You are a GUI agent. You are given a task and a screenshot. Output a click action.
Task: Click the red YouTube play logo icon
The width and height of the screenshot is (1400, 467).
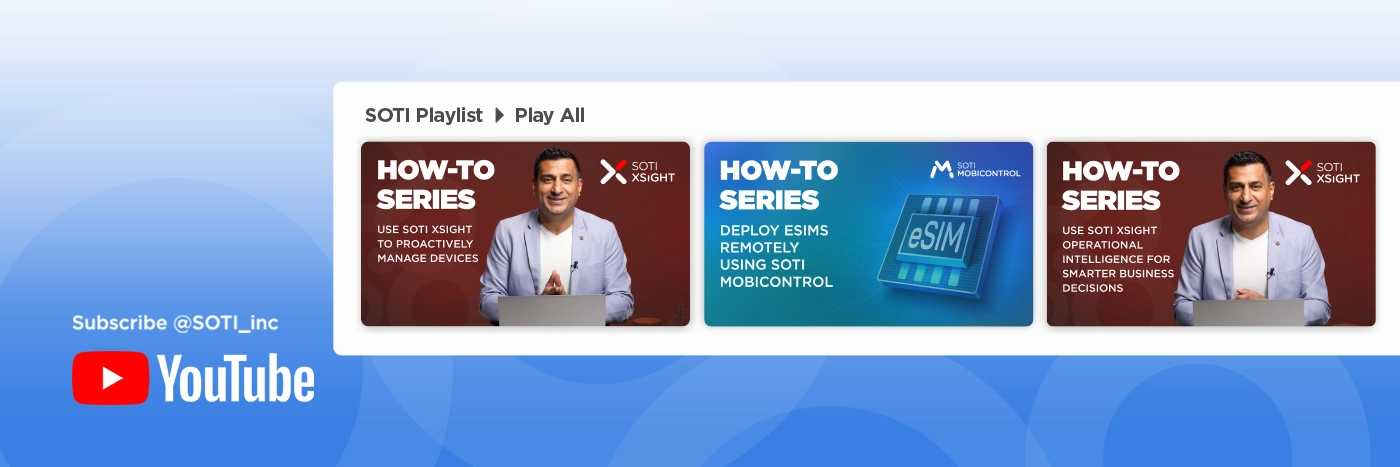[111, 377]
